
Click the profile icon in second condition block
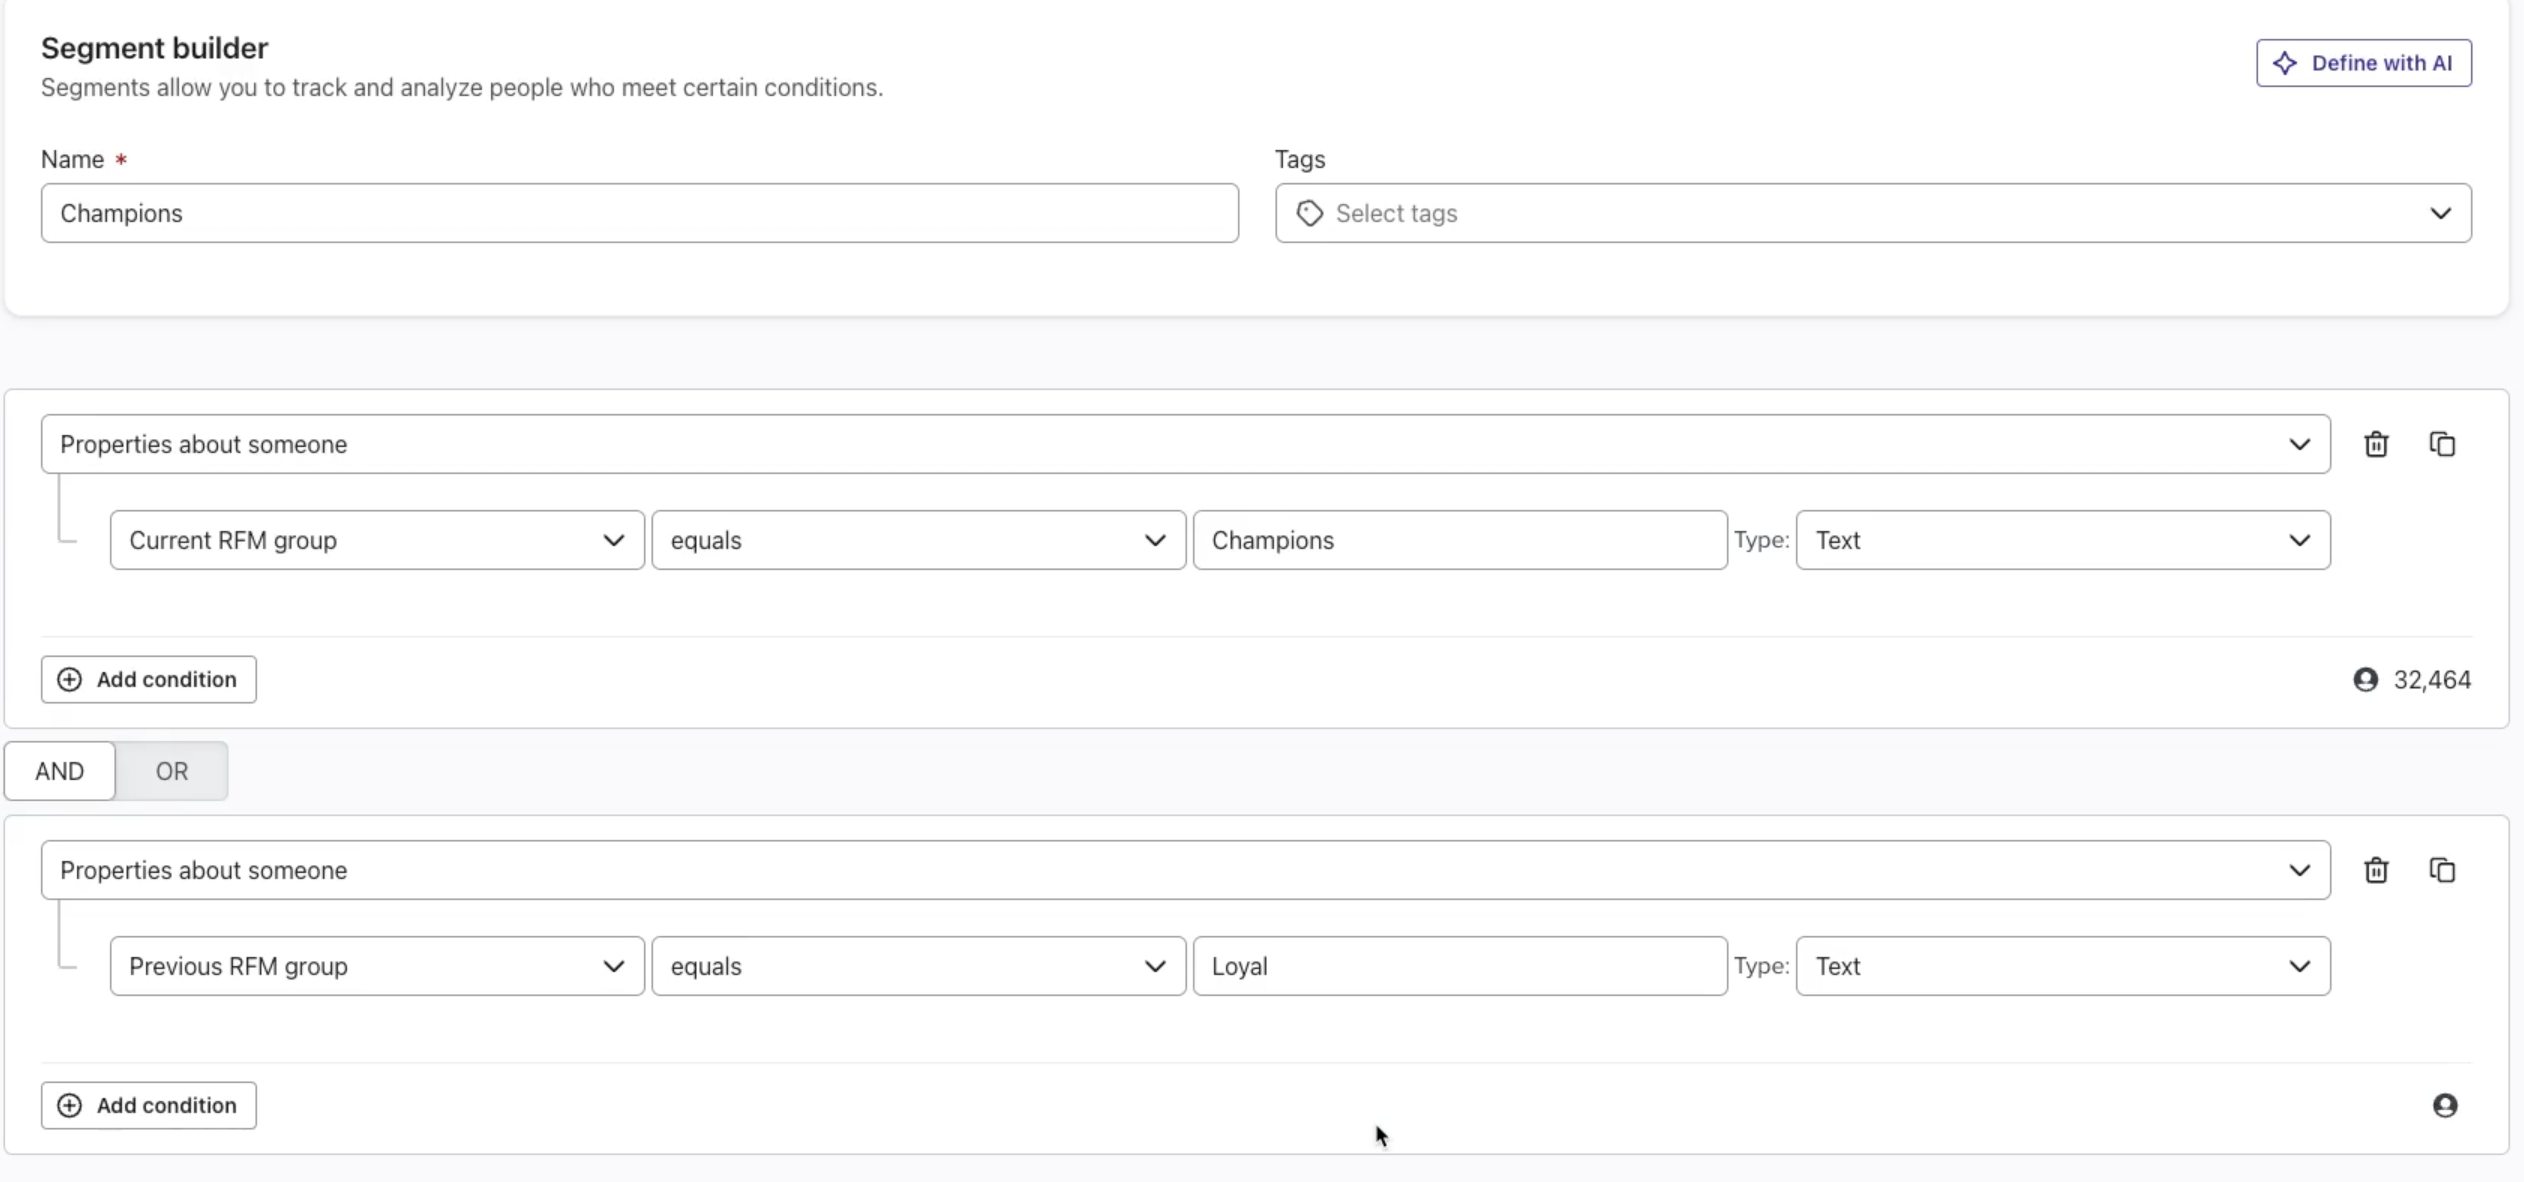pyautogui.click(x=2445, y=1105)
